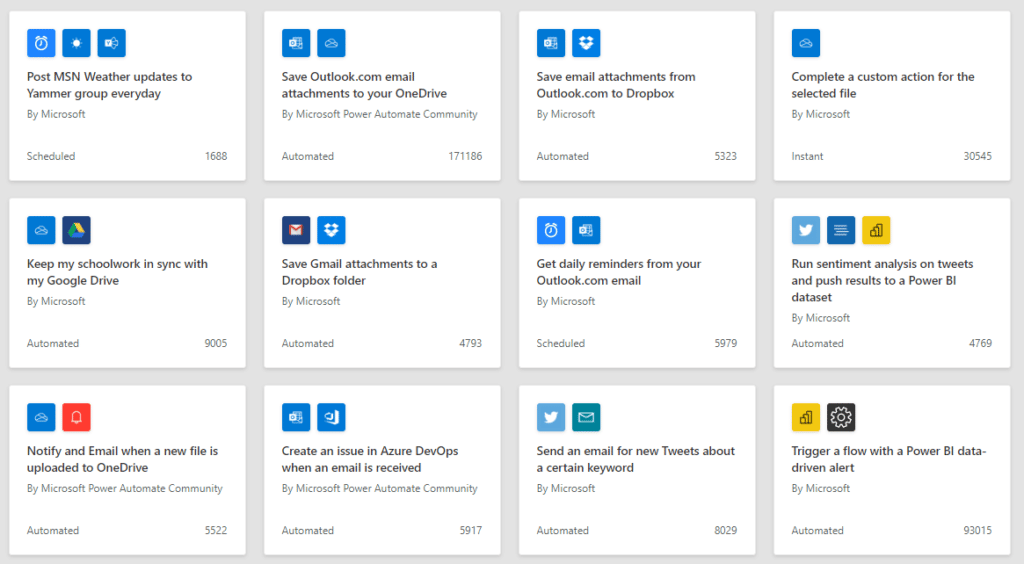
Task: Click the Google Drive icon
Action: click(x=76, y=230)
